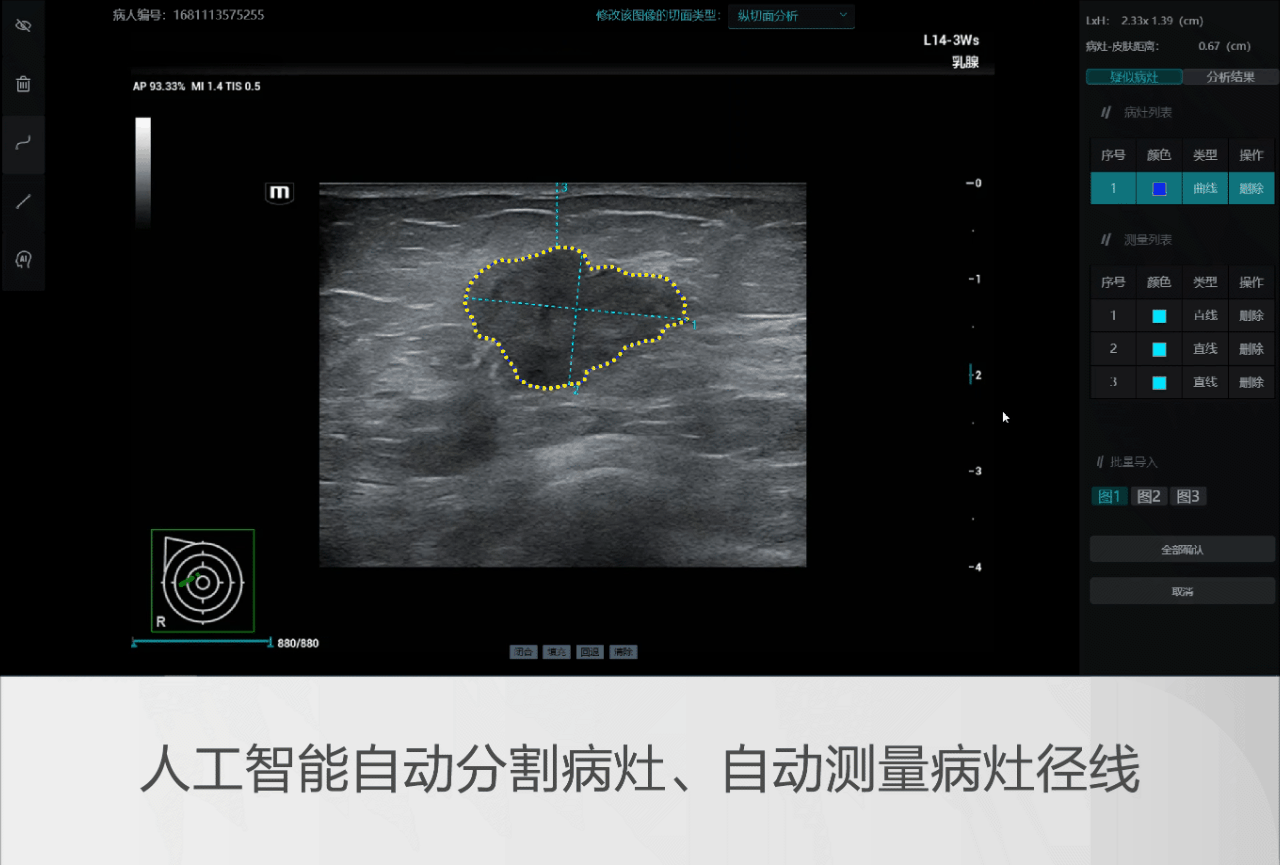The height and width of the screenshot is (865, 1280).
Task: Toggle annotation visibility with the eye icon
Action: [x=23, y=25]
